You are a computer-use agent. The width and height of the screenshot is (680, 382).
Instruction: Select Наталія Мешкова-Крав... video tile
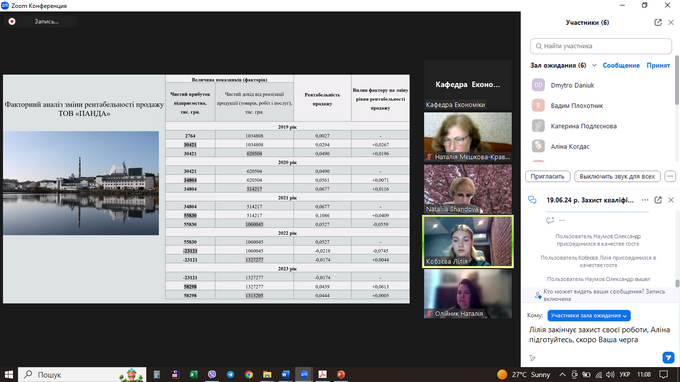click(468, 137)
